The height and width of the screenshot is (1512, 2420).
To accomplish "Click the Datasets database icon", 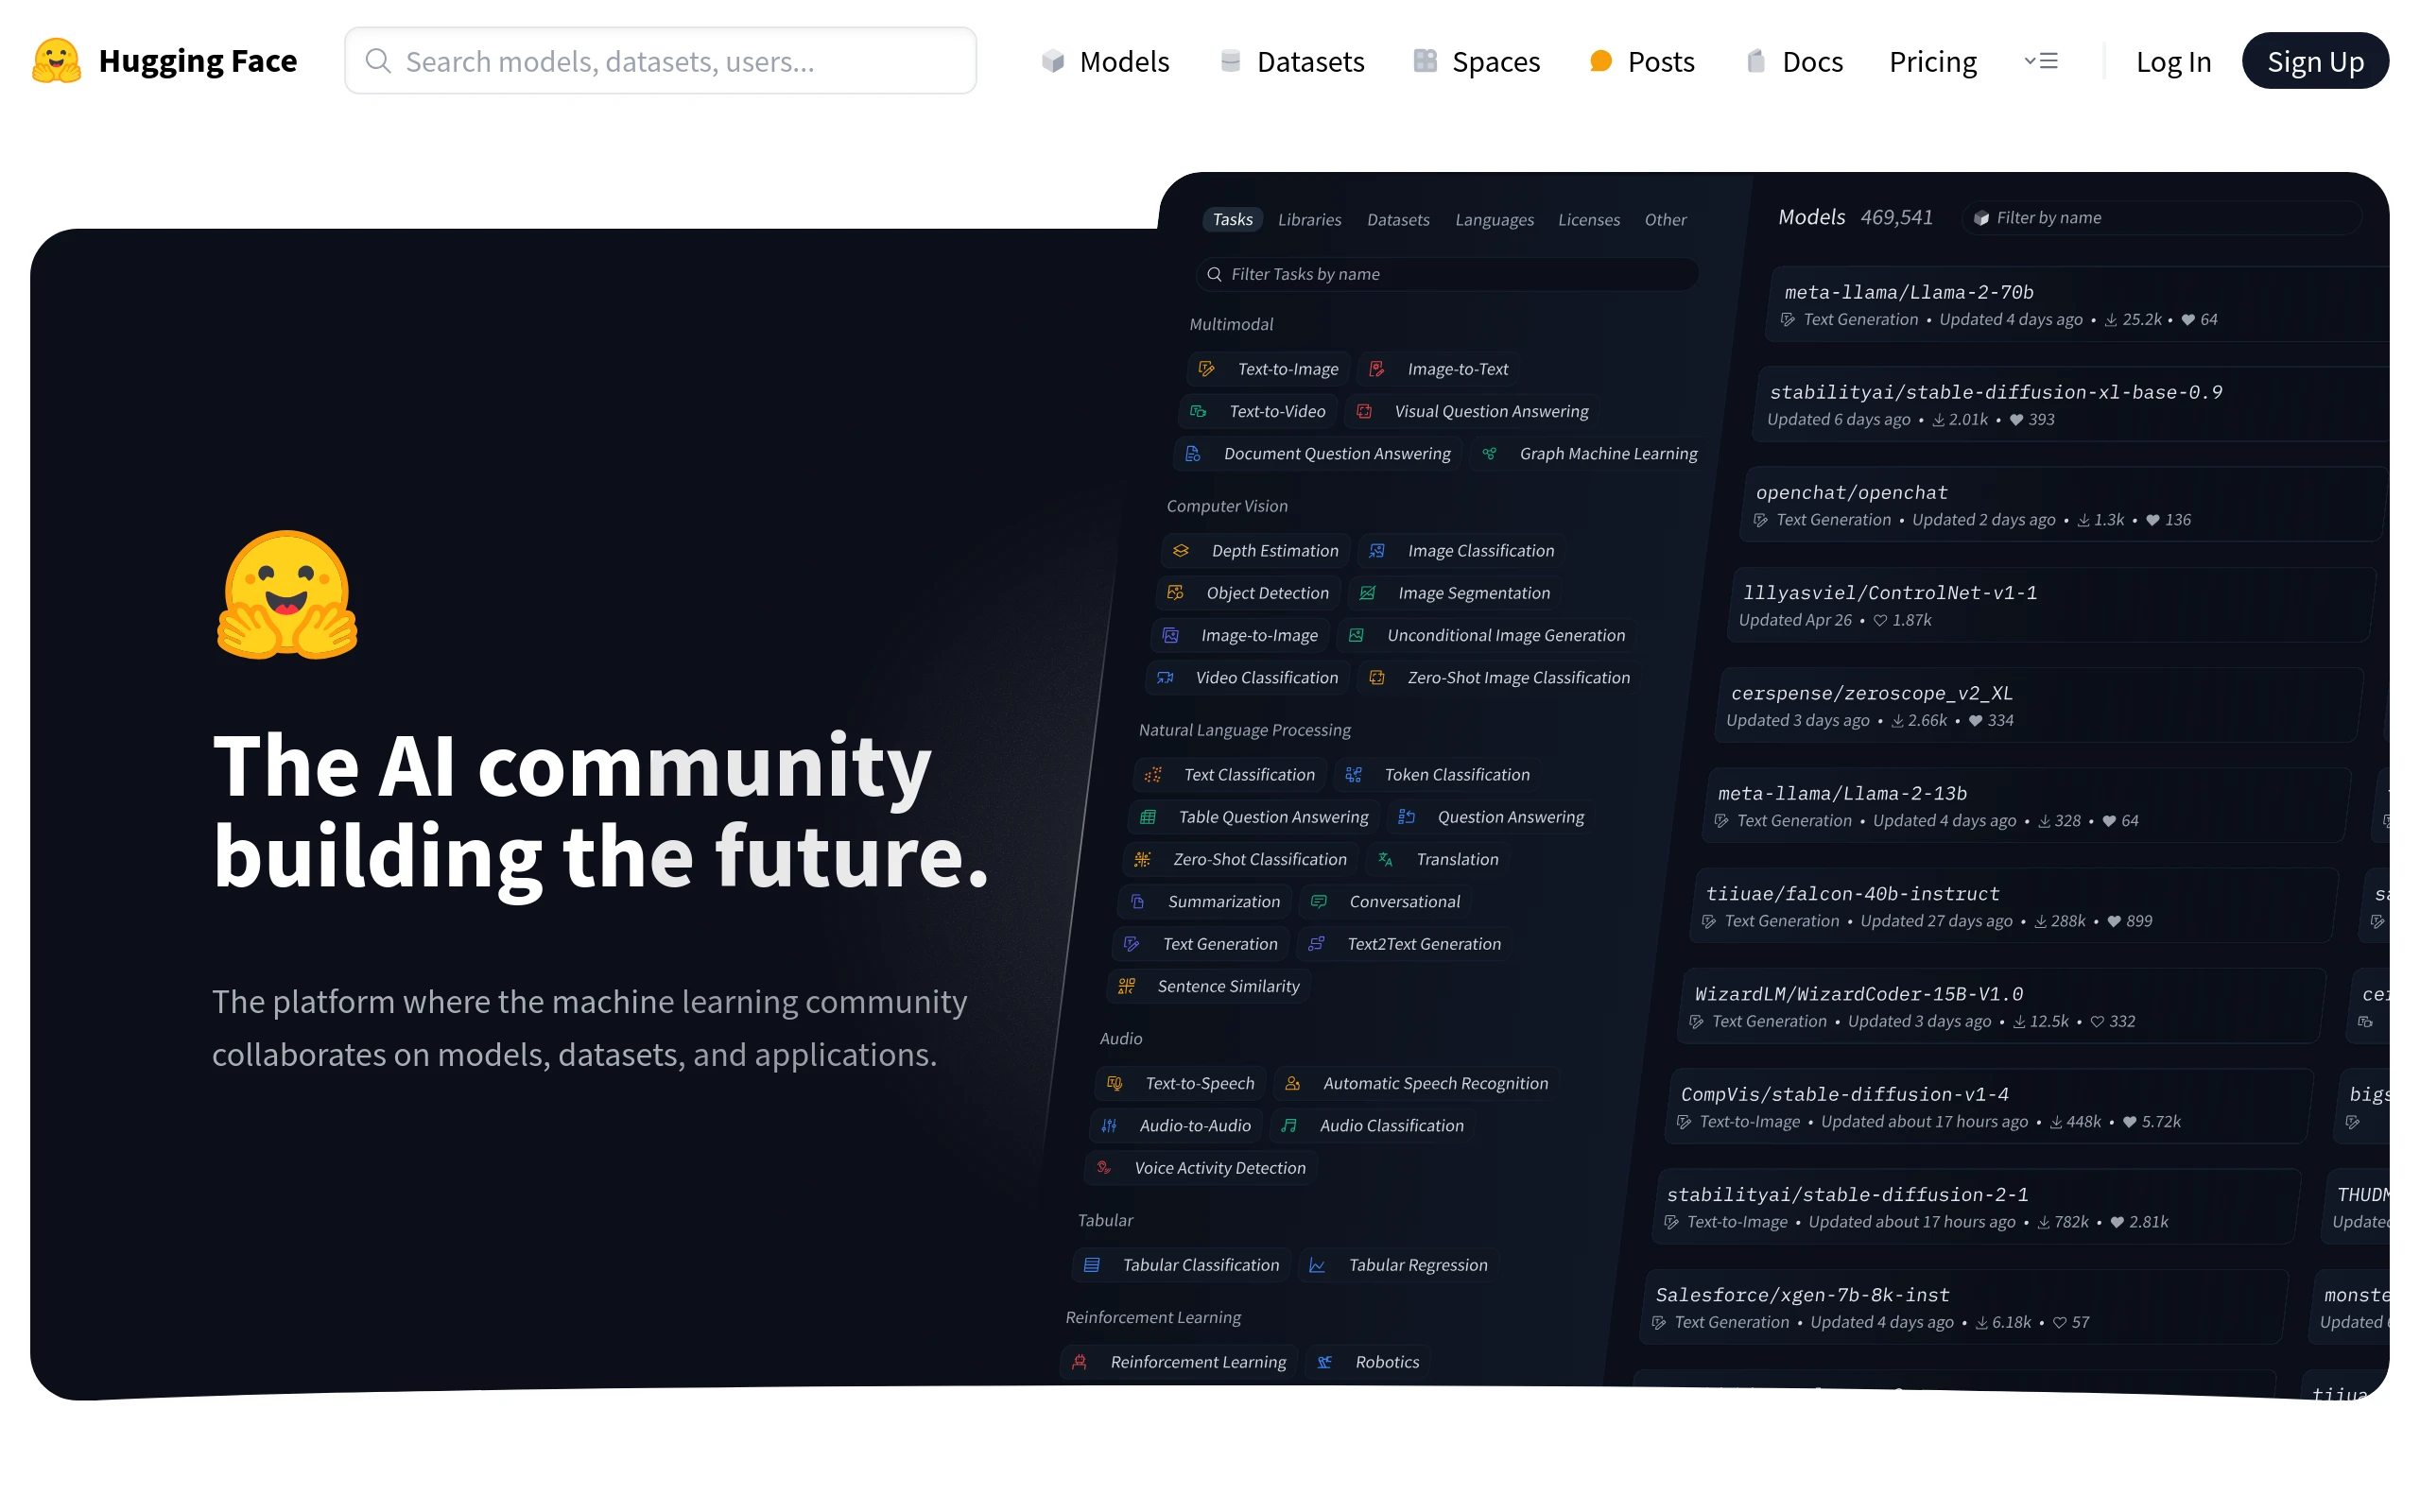I will point(1230,62).
